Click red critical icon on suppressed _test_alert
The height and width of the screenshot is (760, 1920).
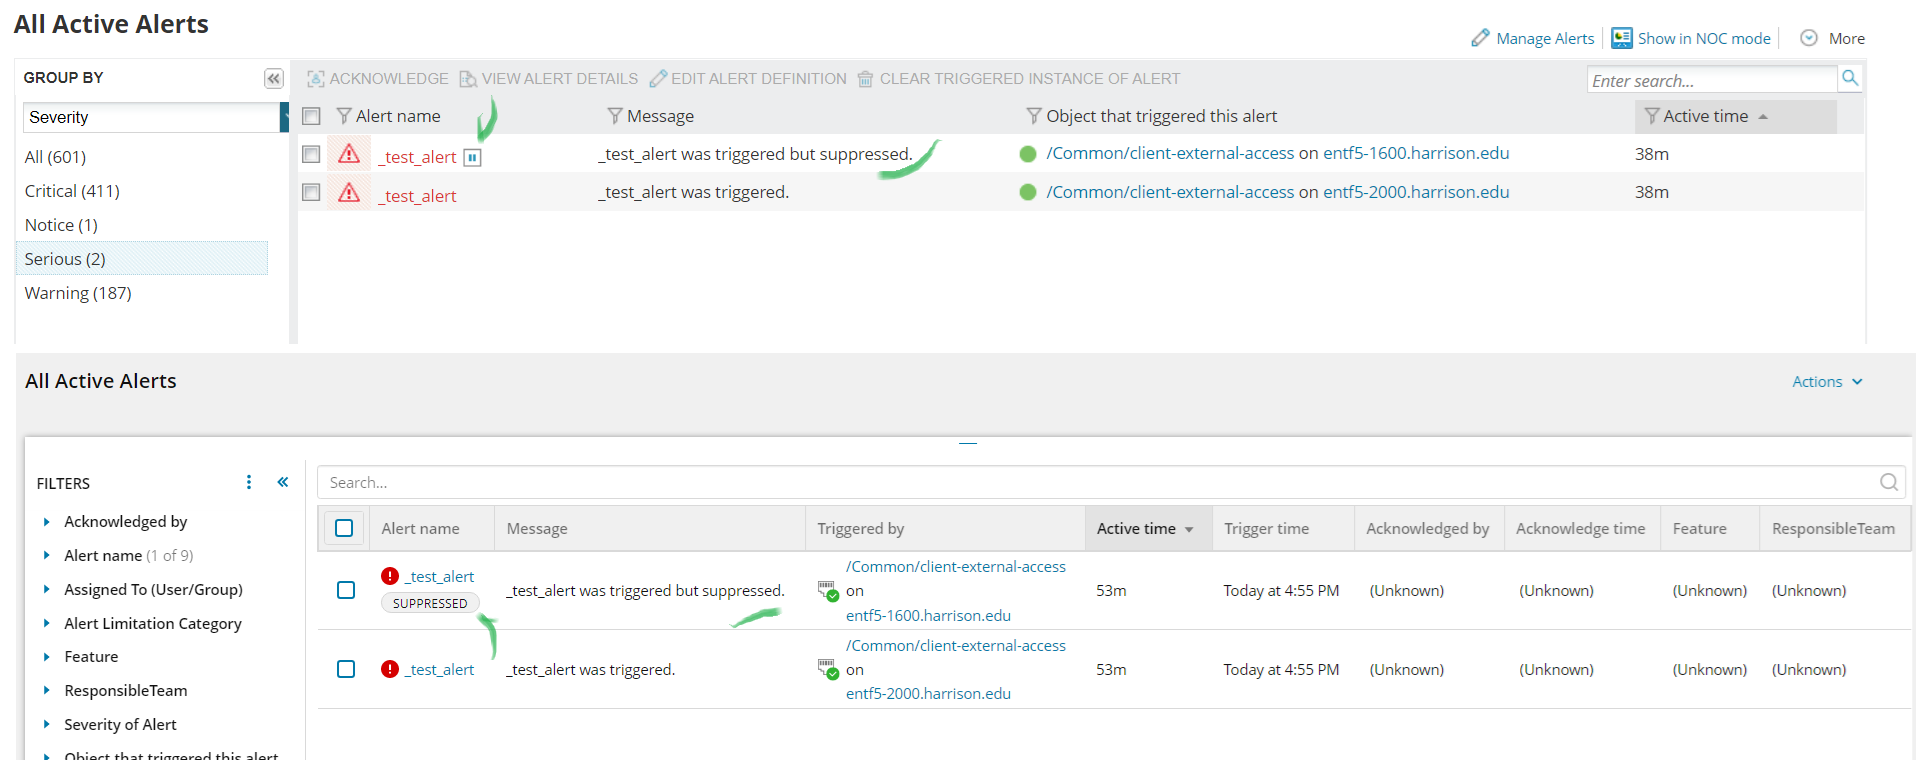(390, 576)
